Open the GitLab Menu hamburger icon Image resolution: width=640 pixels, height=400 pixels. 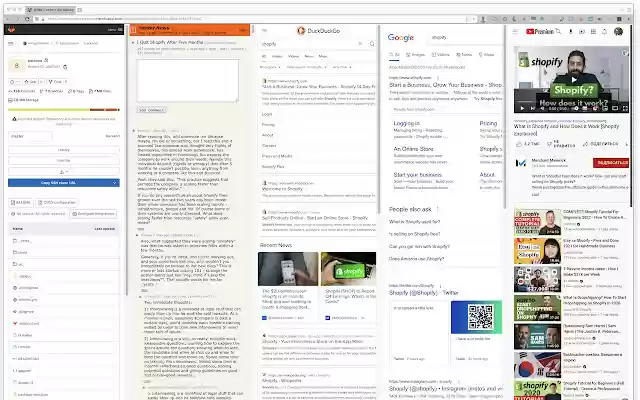[x=120, y=29]
